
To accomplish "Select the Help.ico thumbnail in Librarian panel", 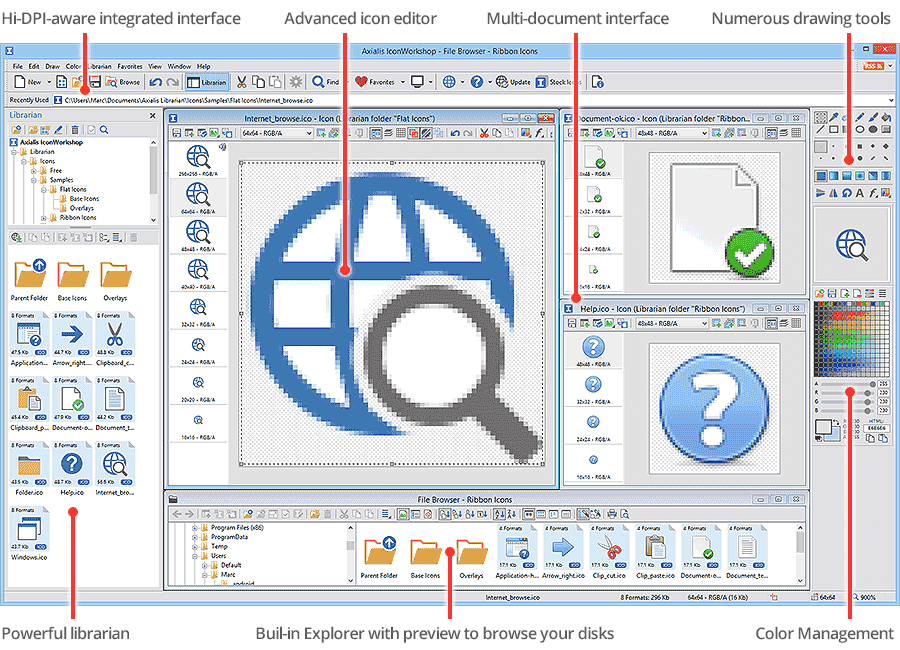I will (x=70, y=465).
